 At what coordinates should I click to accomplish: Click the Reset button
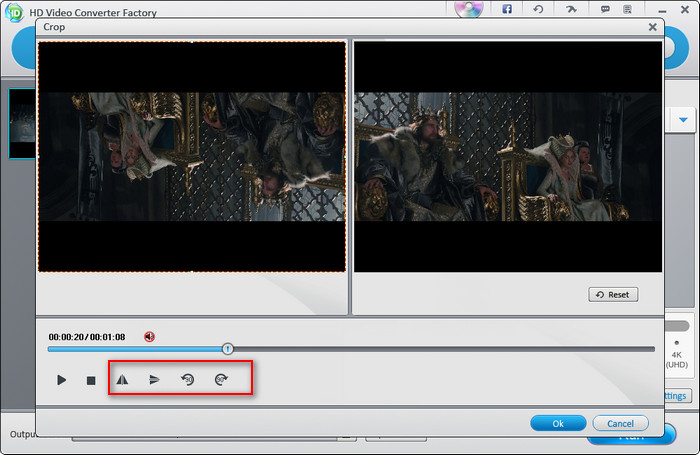click(613, 295)
